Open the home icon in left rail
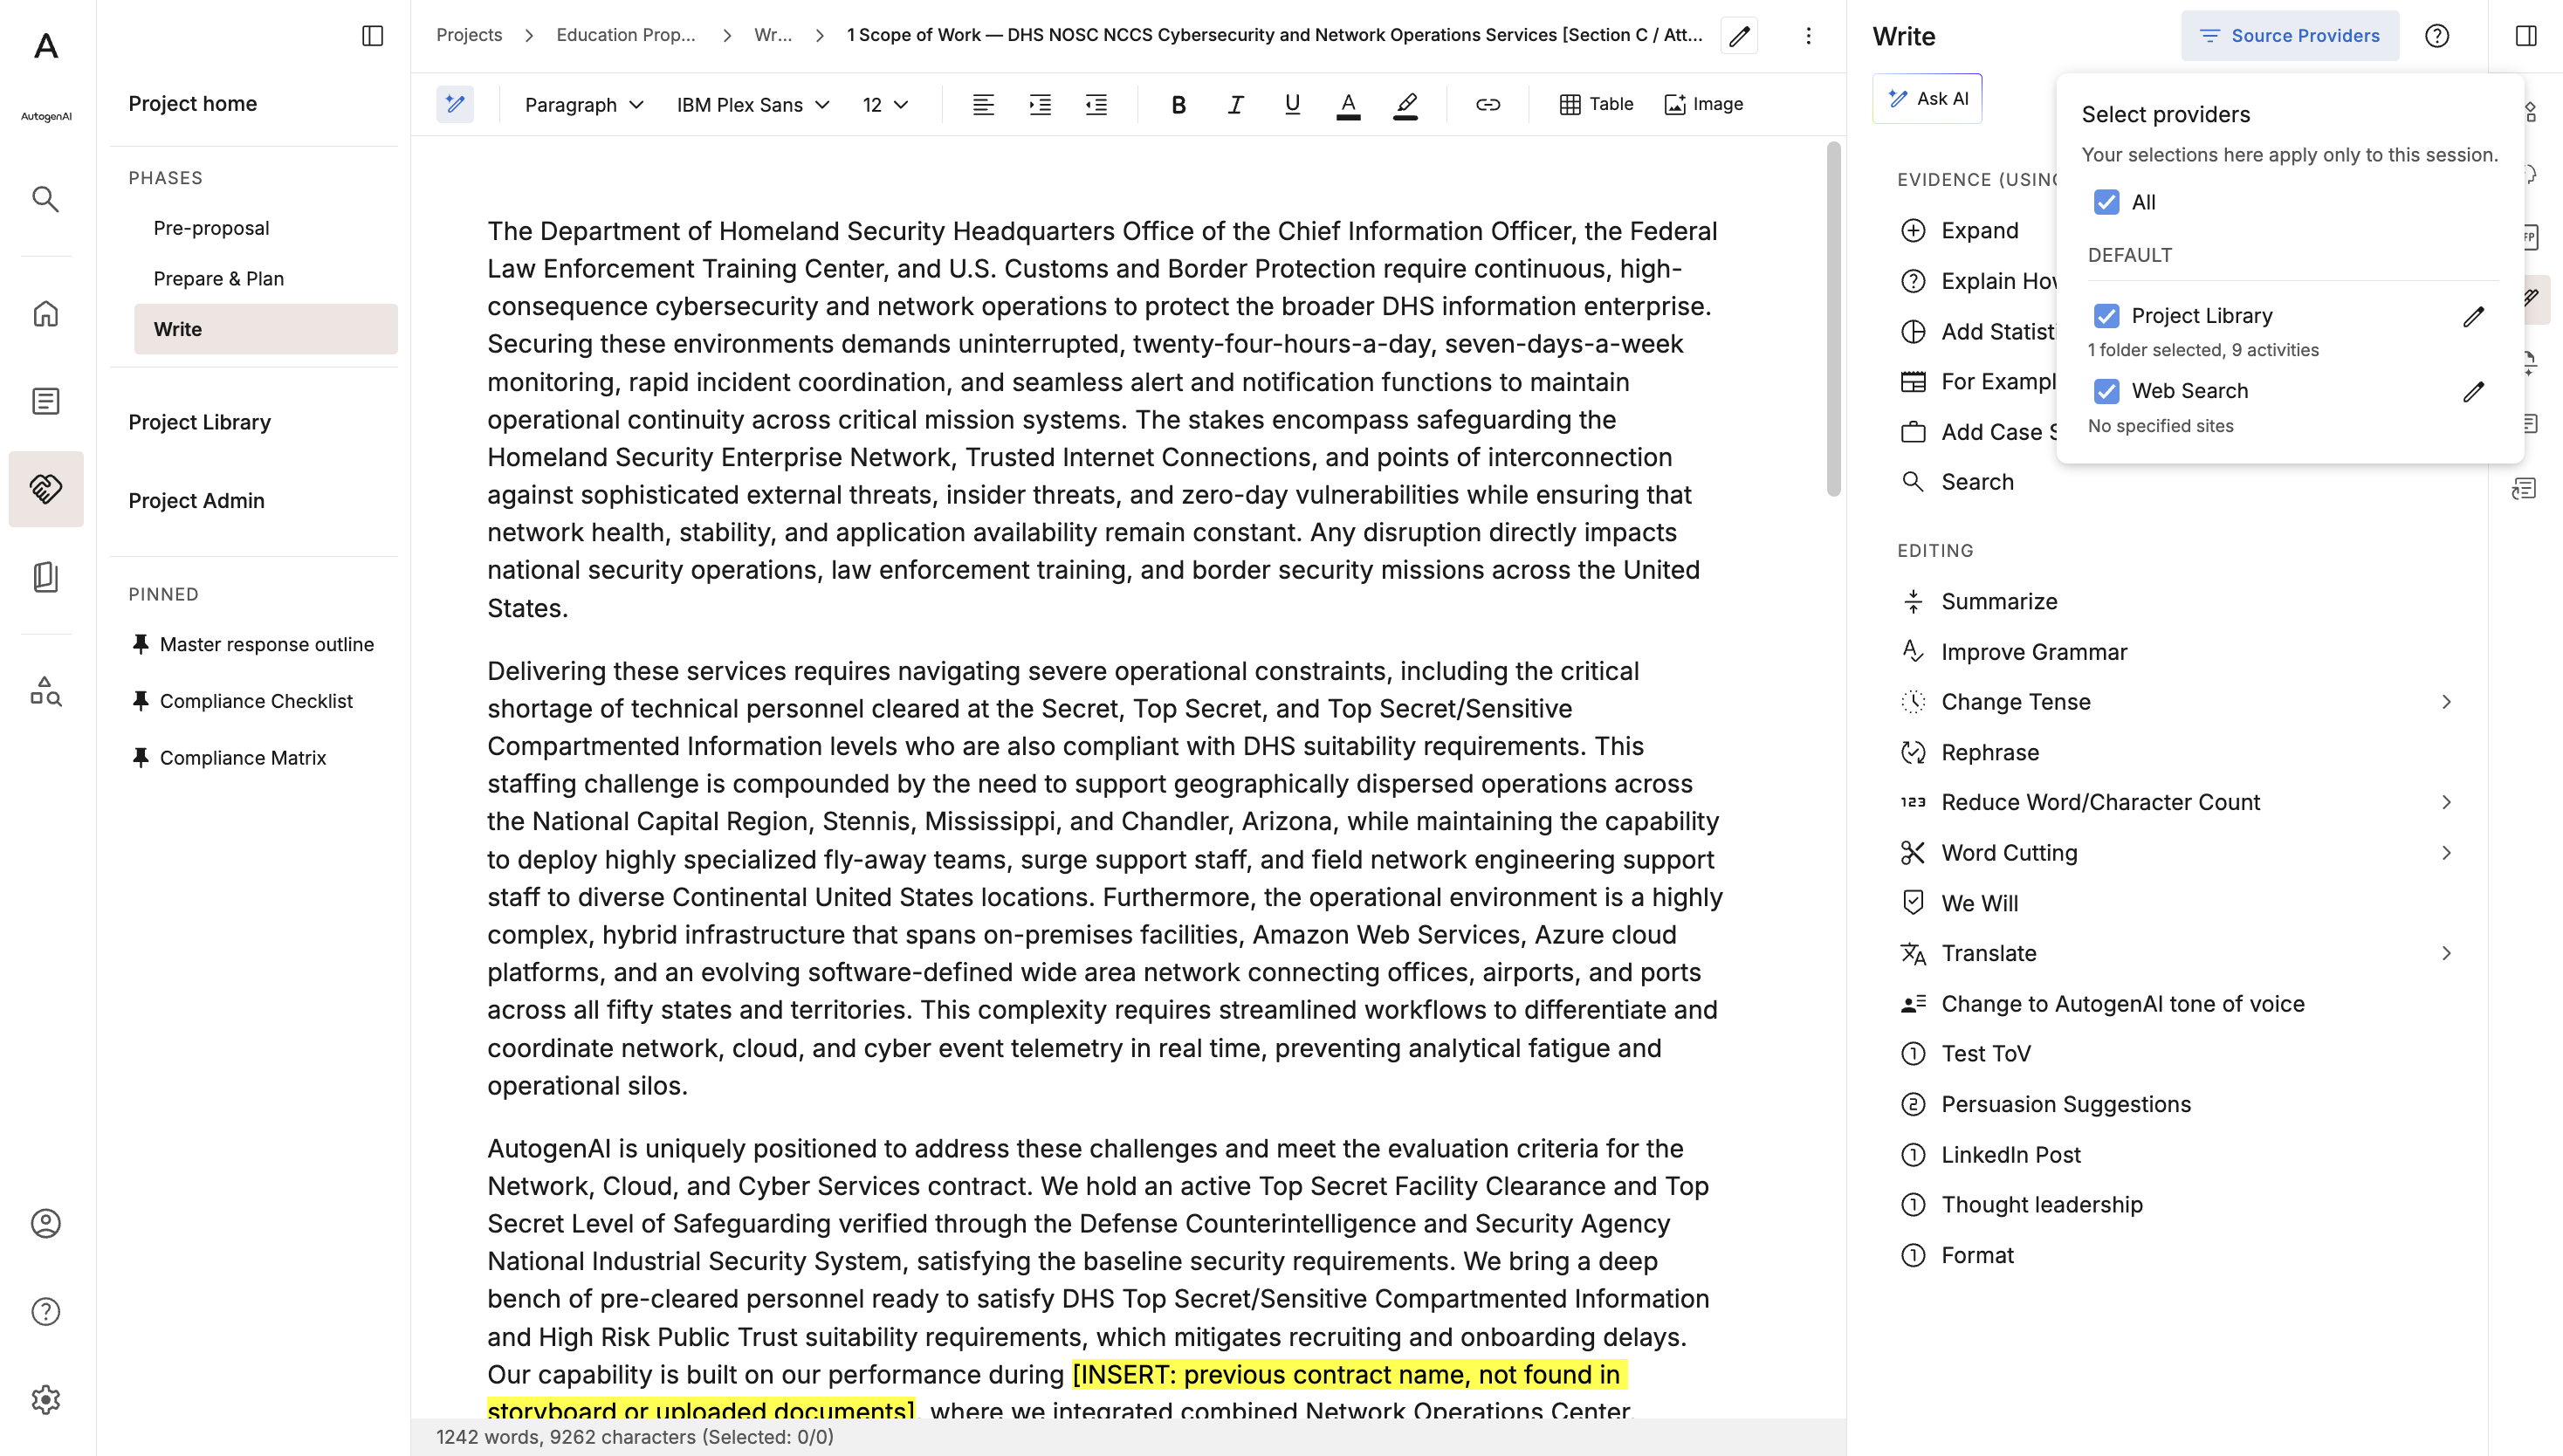Image resolution: width=2563 pixels, height=1456 pixels. 46,314
